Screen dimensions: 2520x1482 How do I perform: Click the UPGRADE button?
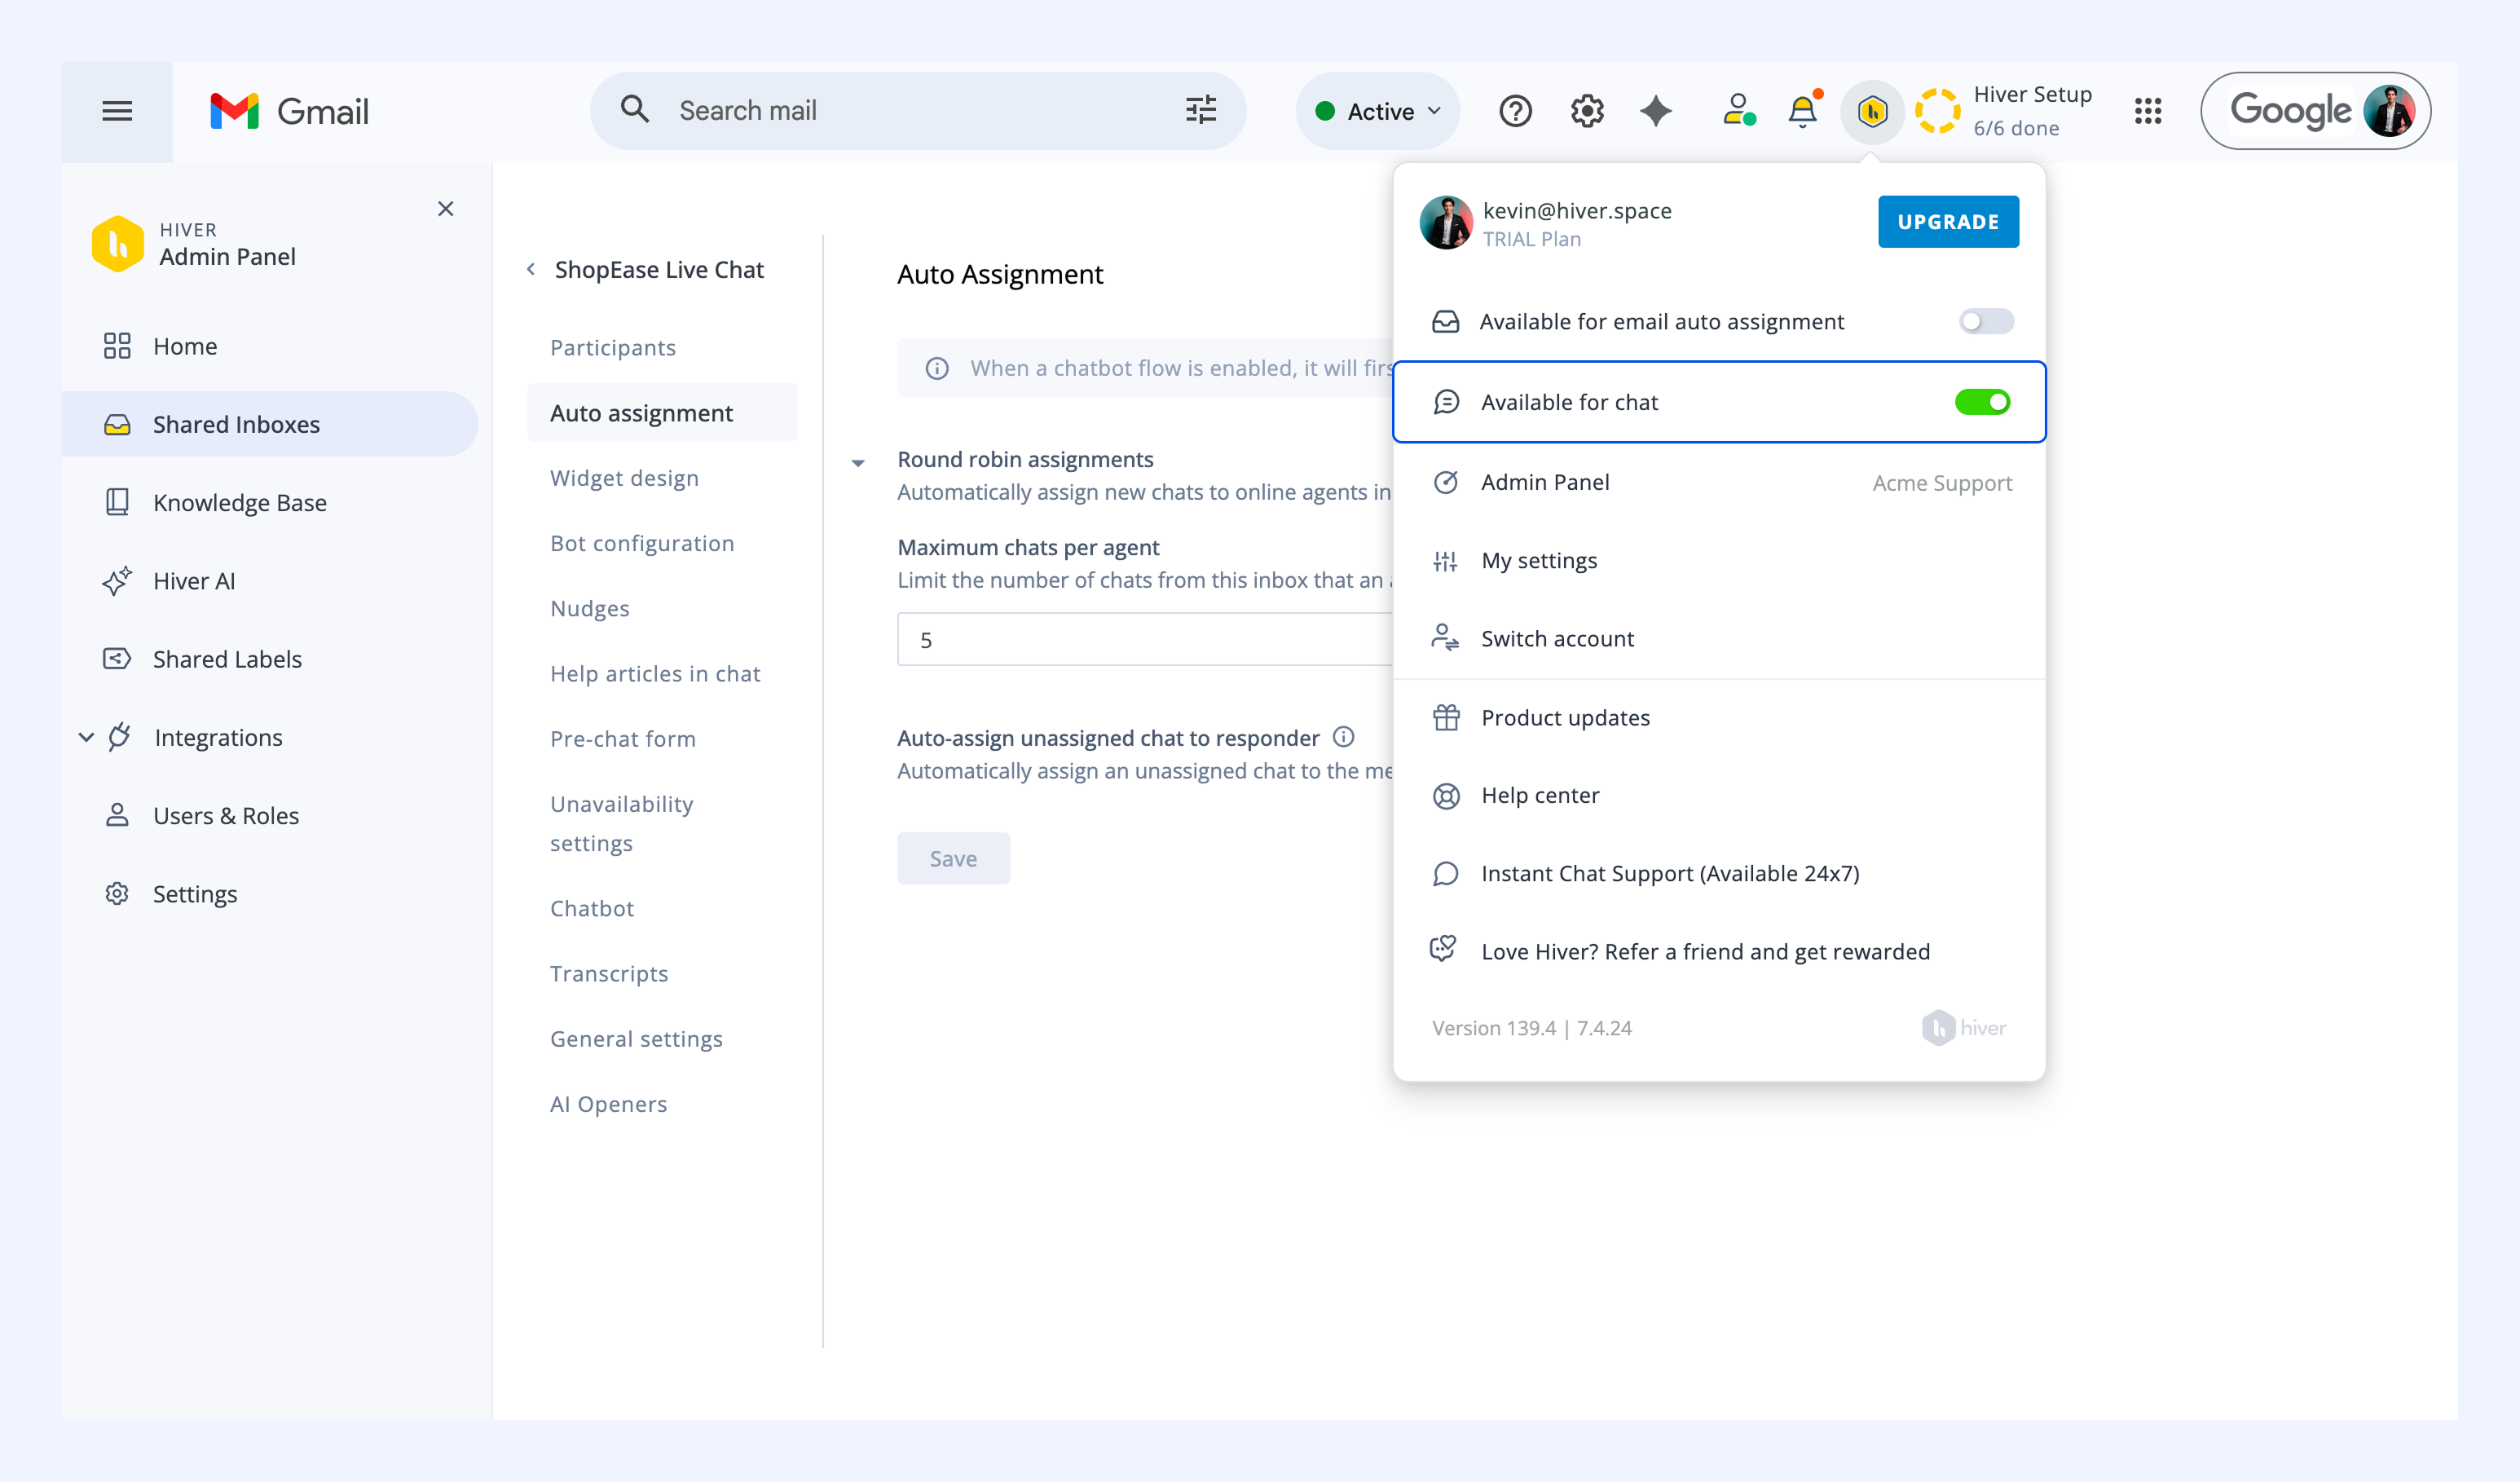[1948, 222]
